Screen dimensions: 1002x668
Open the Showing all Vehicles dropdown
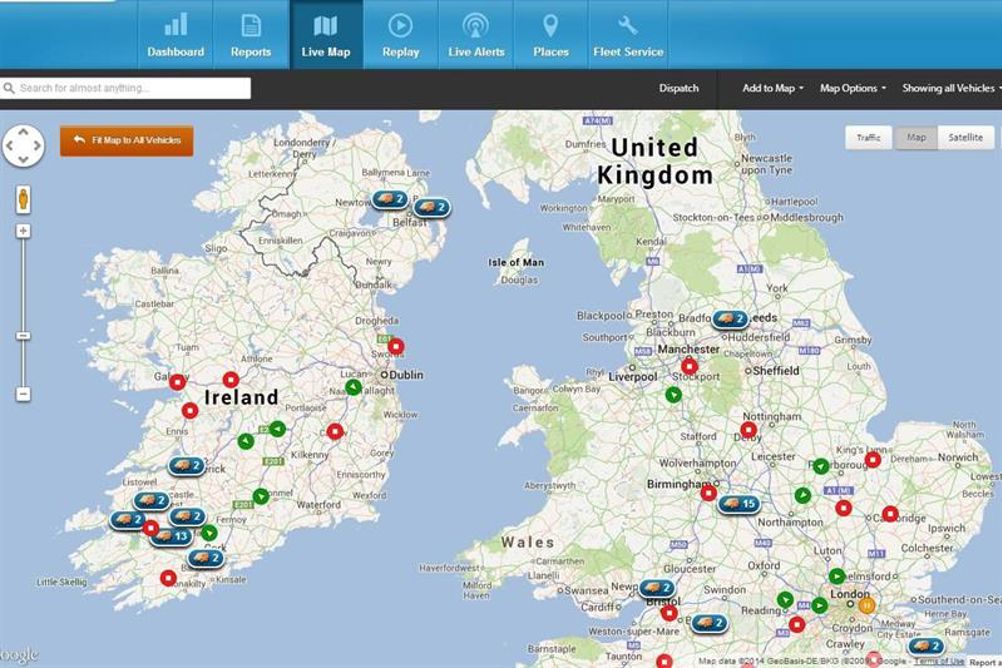click(x=951, y=88)
